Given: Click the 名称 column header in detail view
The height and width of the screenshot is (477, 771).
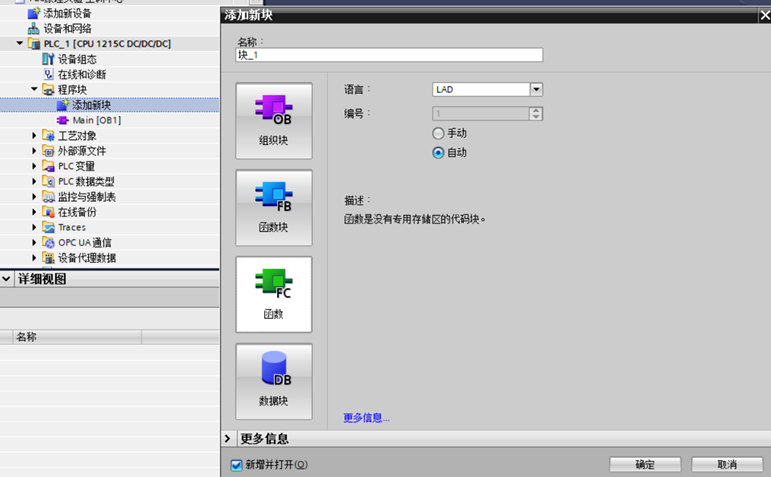Looking at the screenshot, I should click(x=77, y=337).
